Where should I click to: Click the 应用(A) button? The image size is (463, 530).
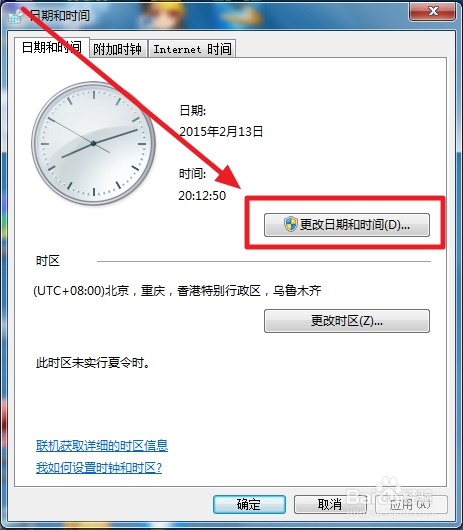pyautogui.click(x=411, y=504)
